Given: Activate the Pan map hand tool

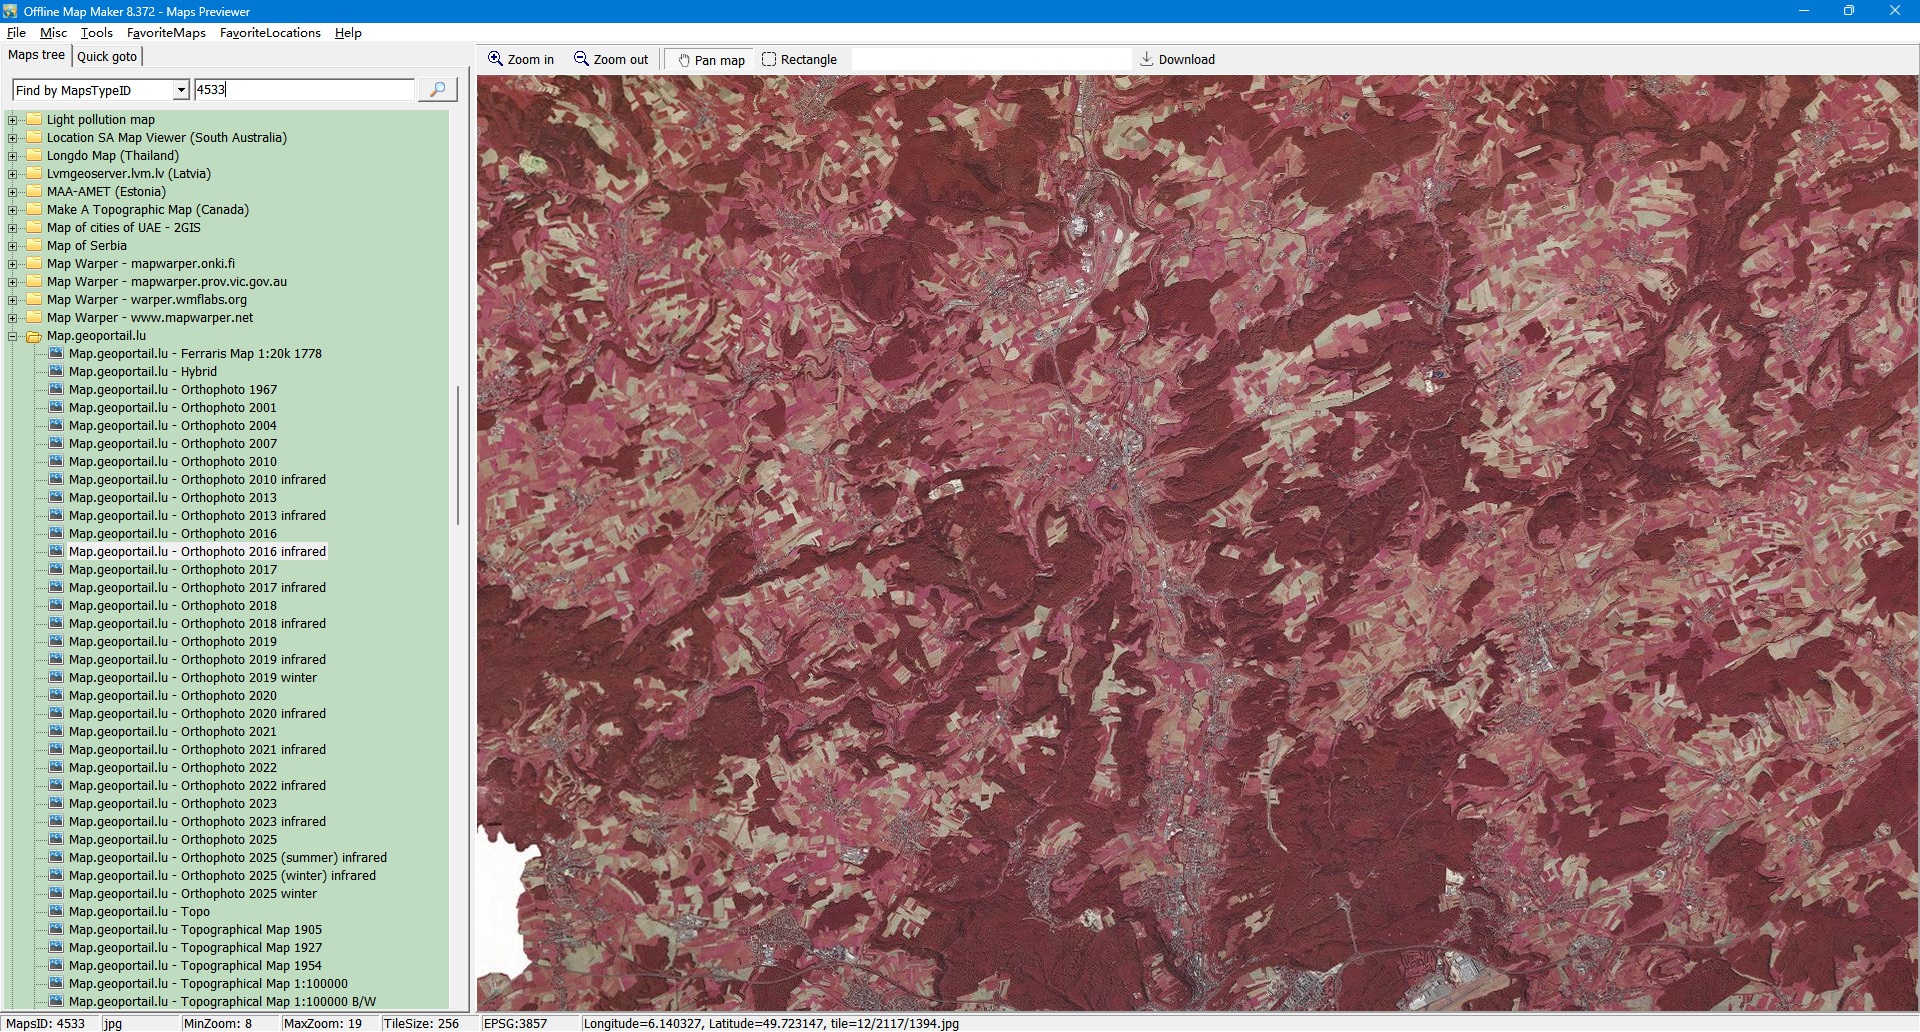Looking at the screenshot, I should click(711, 60).
